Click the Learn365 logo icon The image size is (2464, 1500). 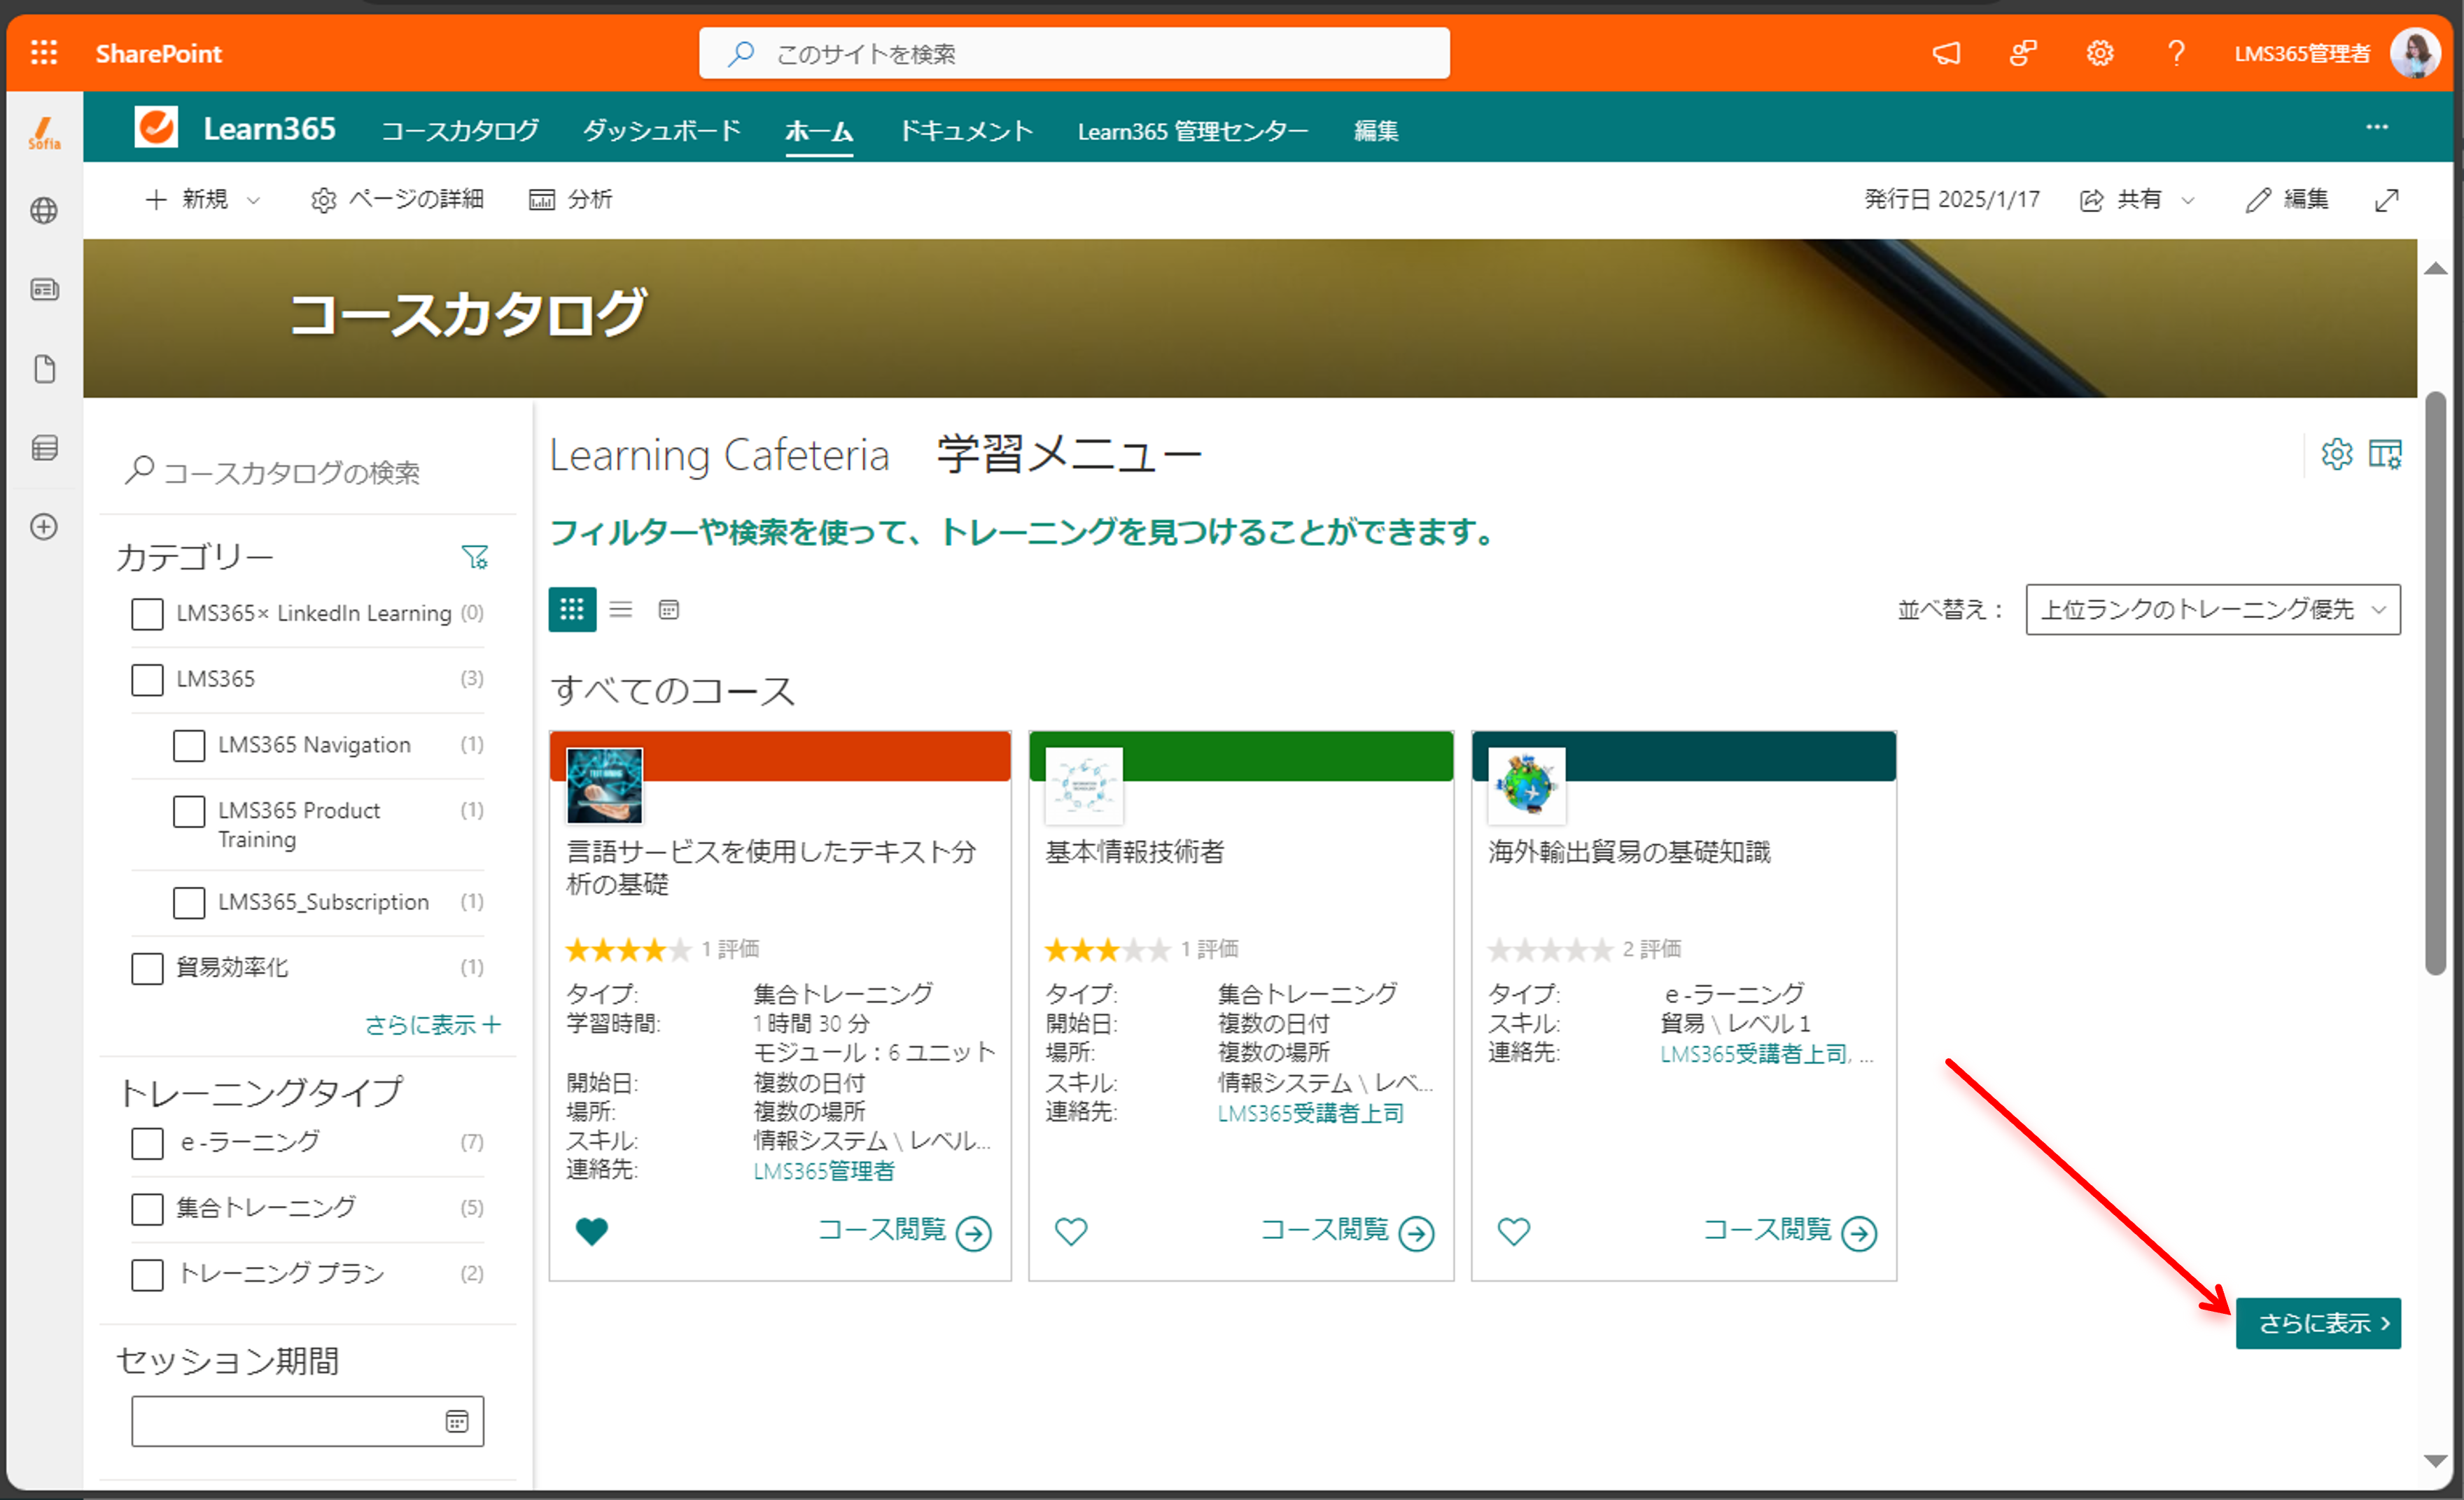click(x=156, y=128)
